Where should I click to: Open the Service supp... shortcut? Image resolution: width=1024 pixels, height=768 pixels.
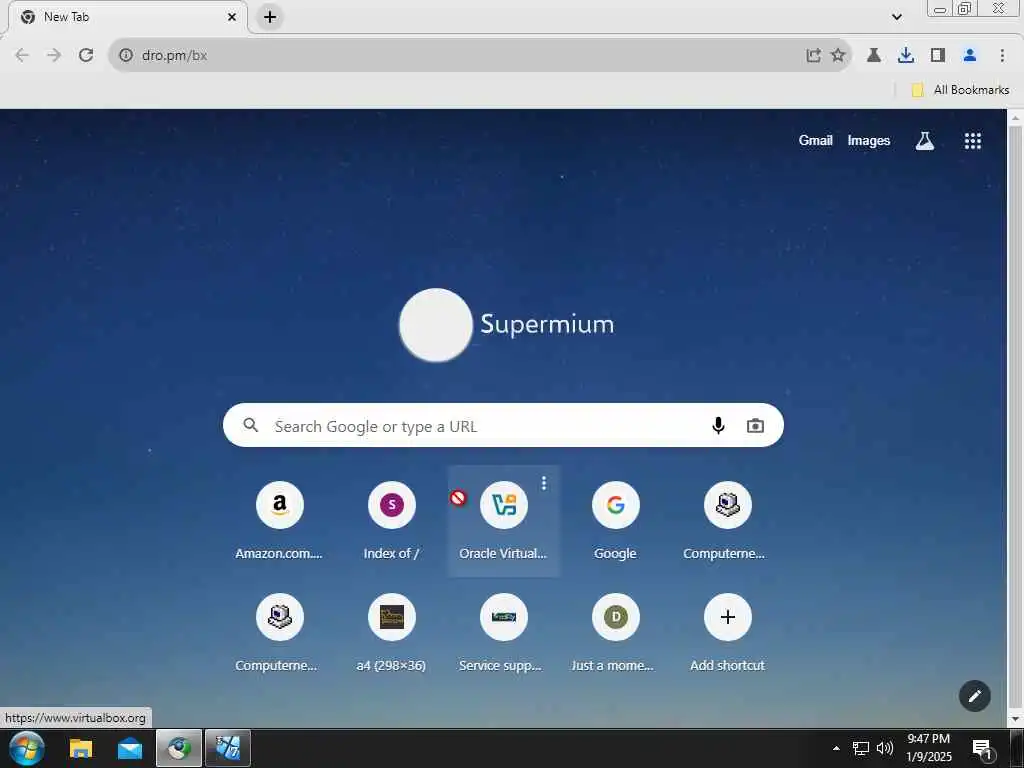point(504,633)
